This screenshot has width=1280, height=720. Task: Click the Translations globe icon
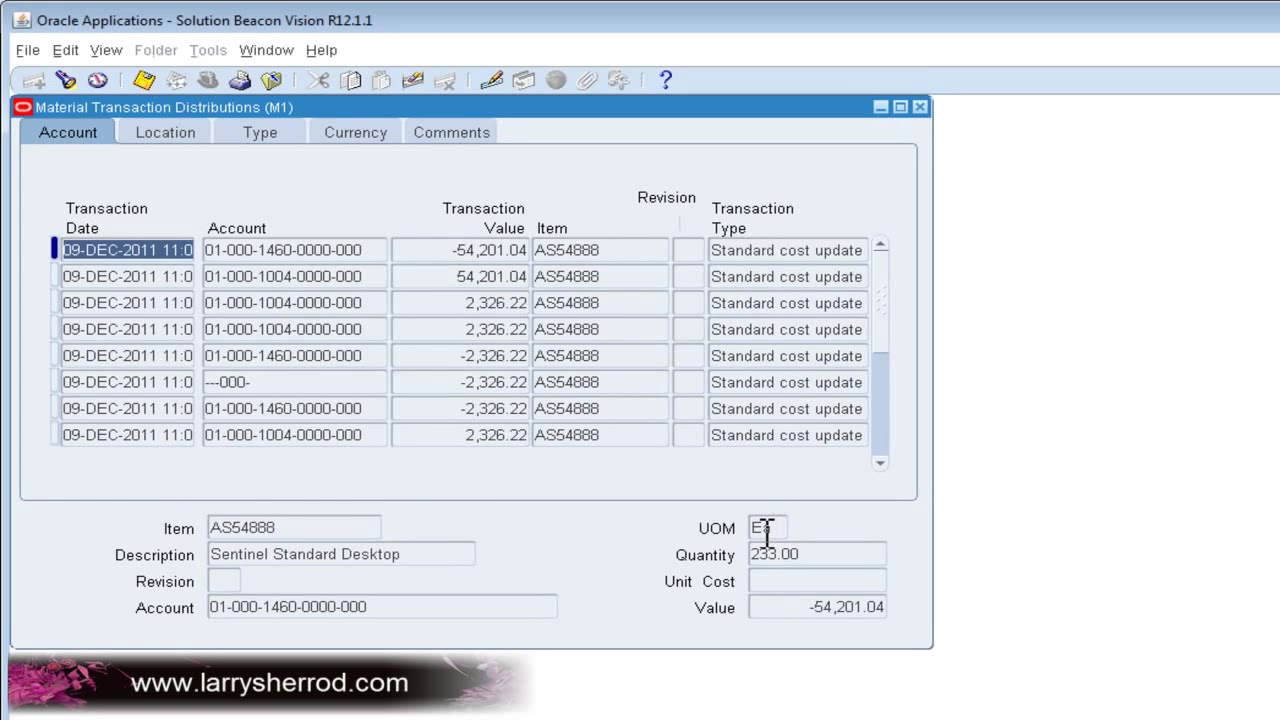[x=556, y=81]
